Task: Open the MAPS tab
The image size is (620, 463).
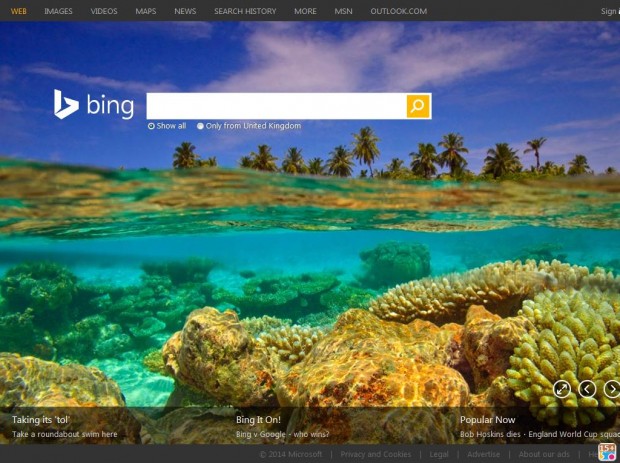Action: click(146, 11)
